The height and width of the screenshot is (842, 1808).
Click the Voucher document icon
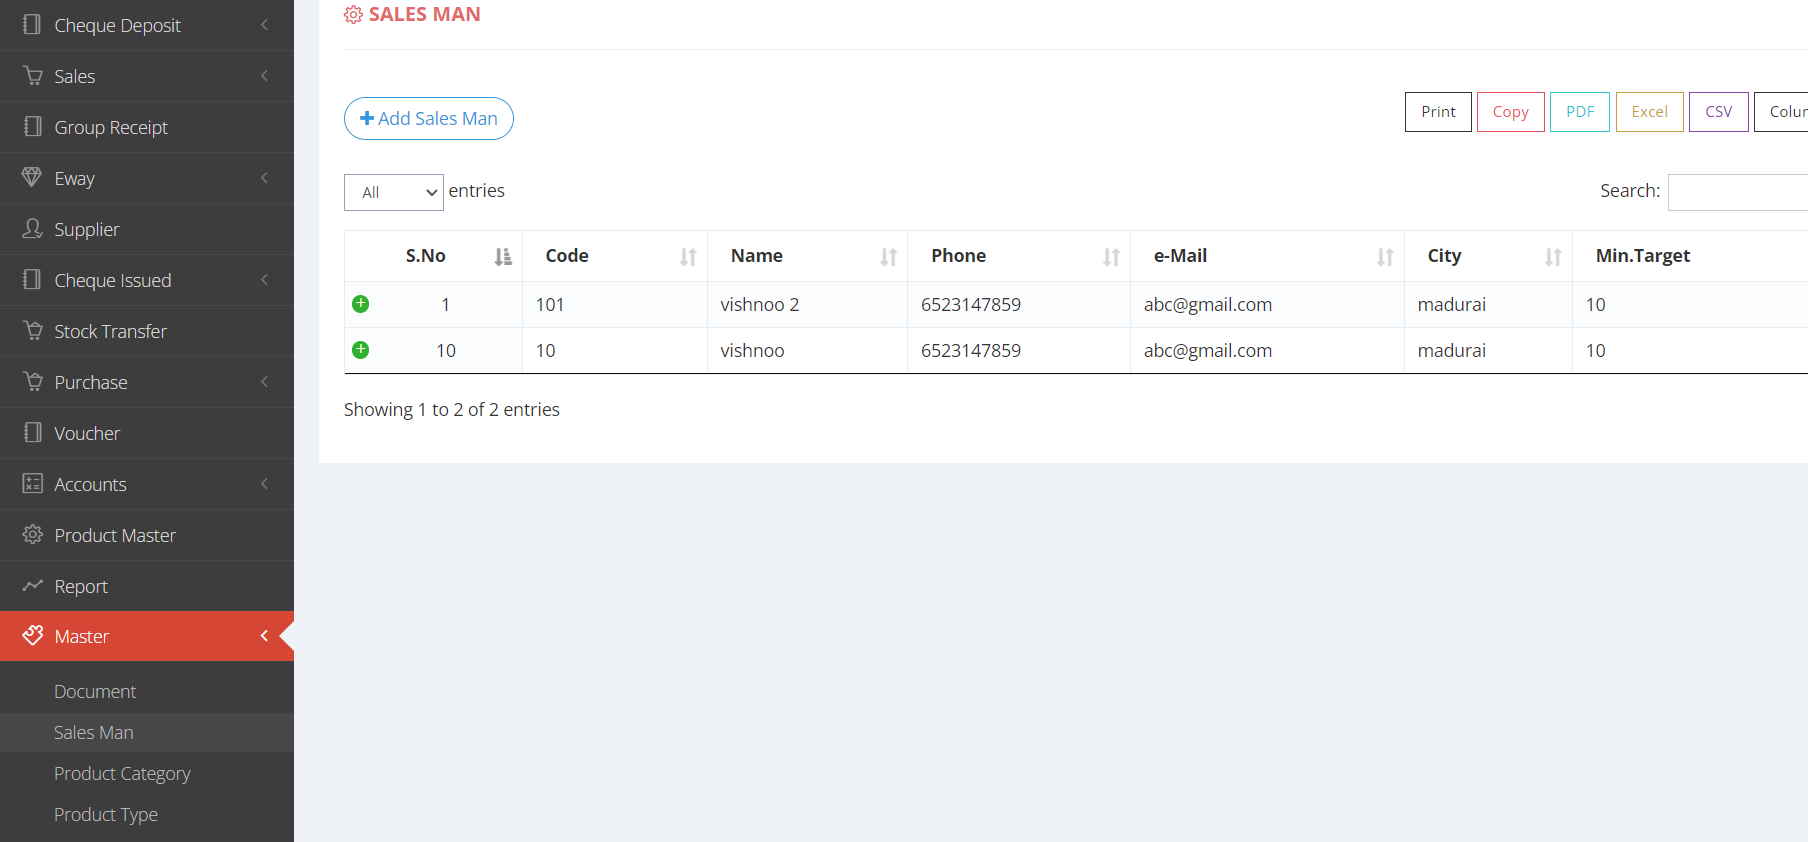point(32,433)
